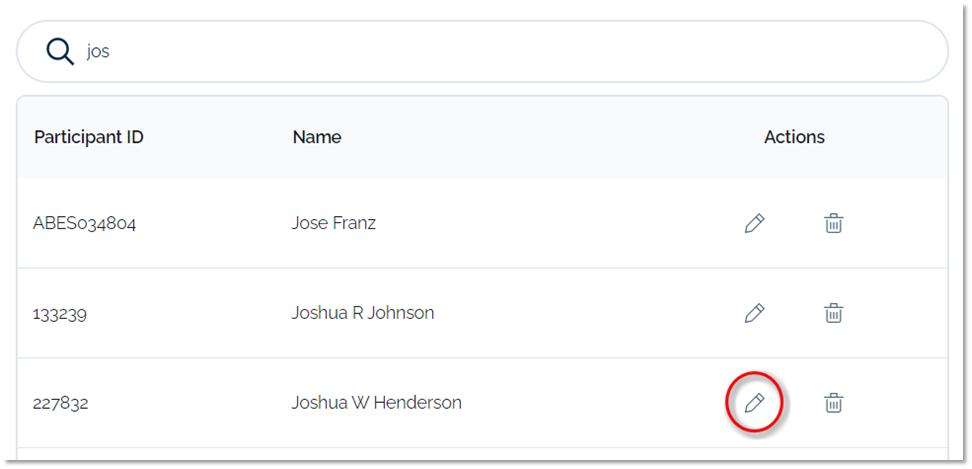Select participant ID 227832 in the table
The height and width of the screenshot is (469, 972).
click(x=61, y=403)
